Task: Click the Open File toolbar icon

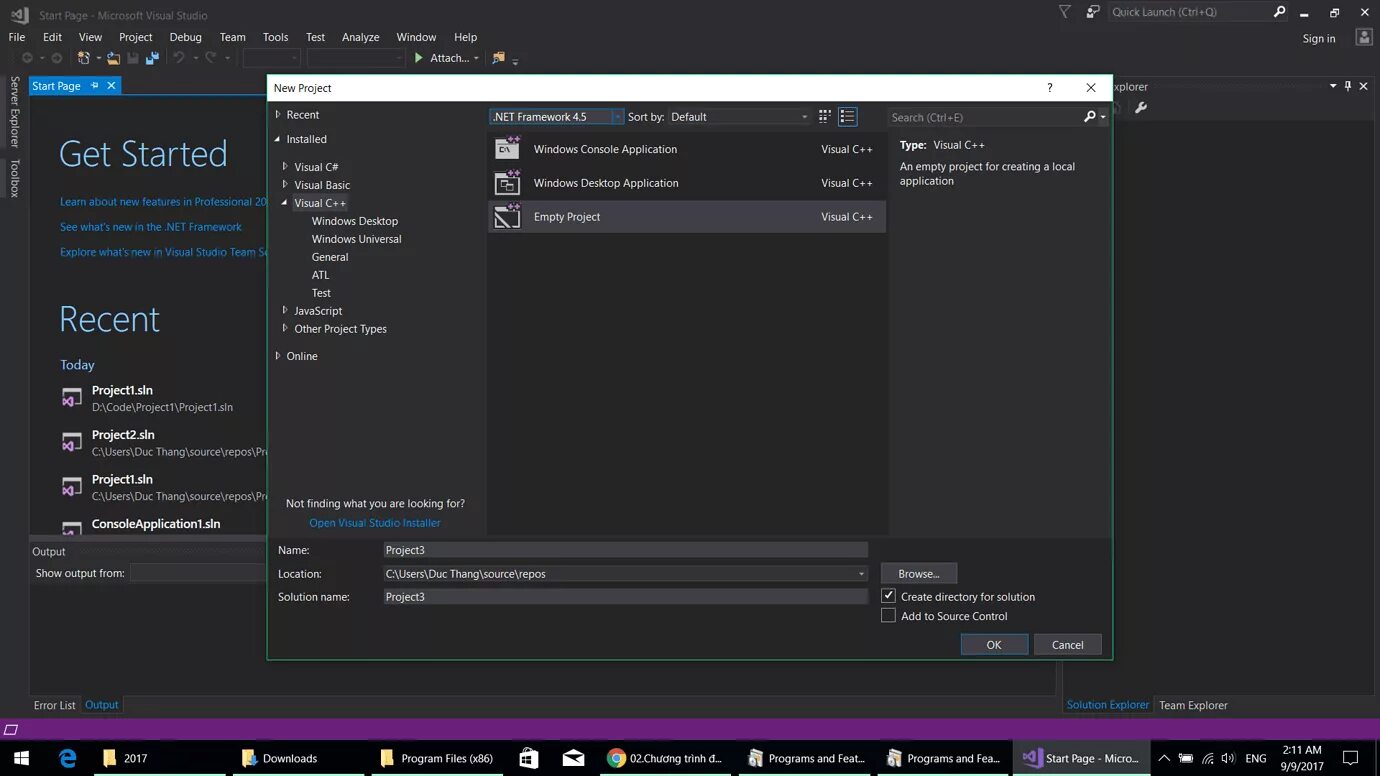Action: tap(114, 58)
